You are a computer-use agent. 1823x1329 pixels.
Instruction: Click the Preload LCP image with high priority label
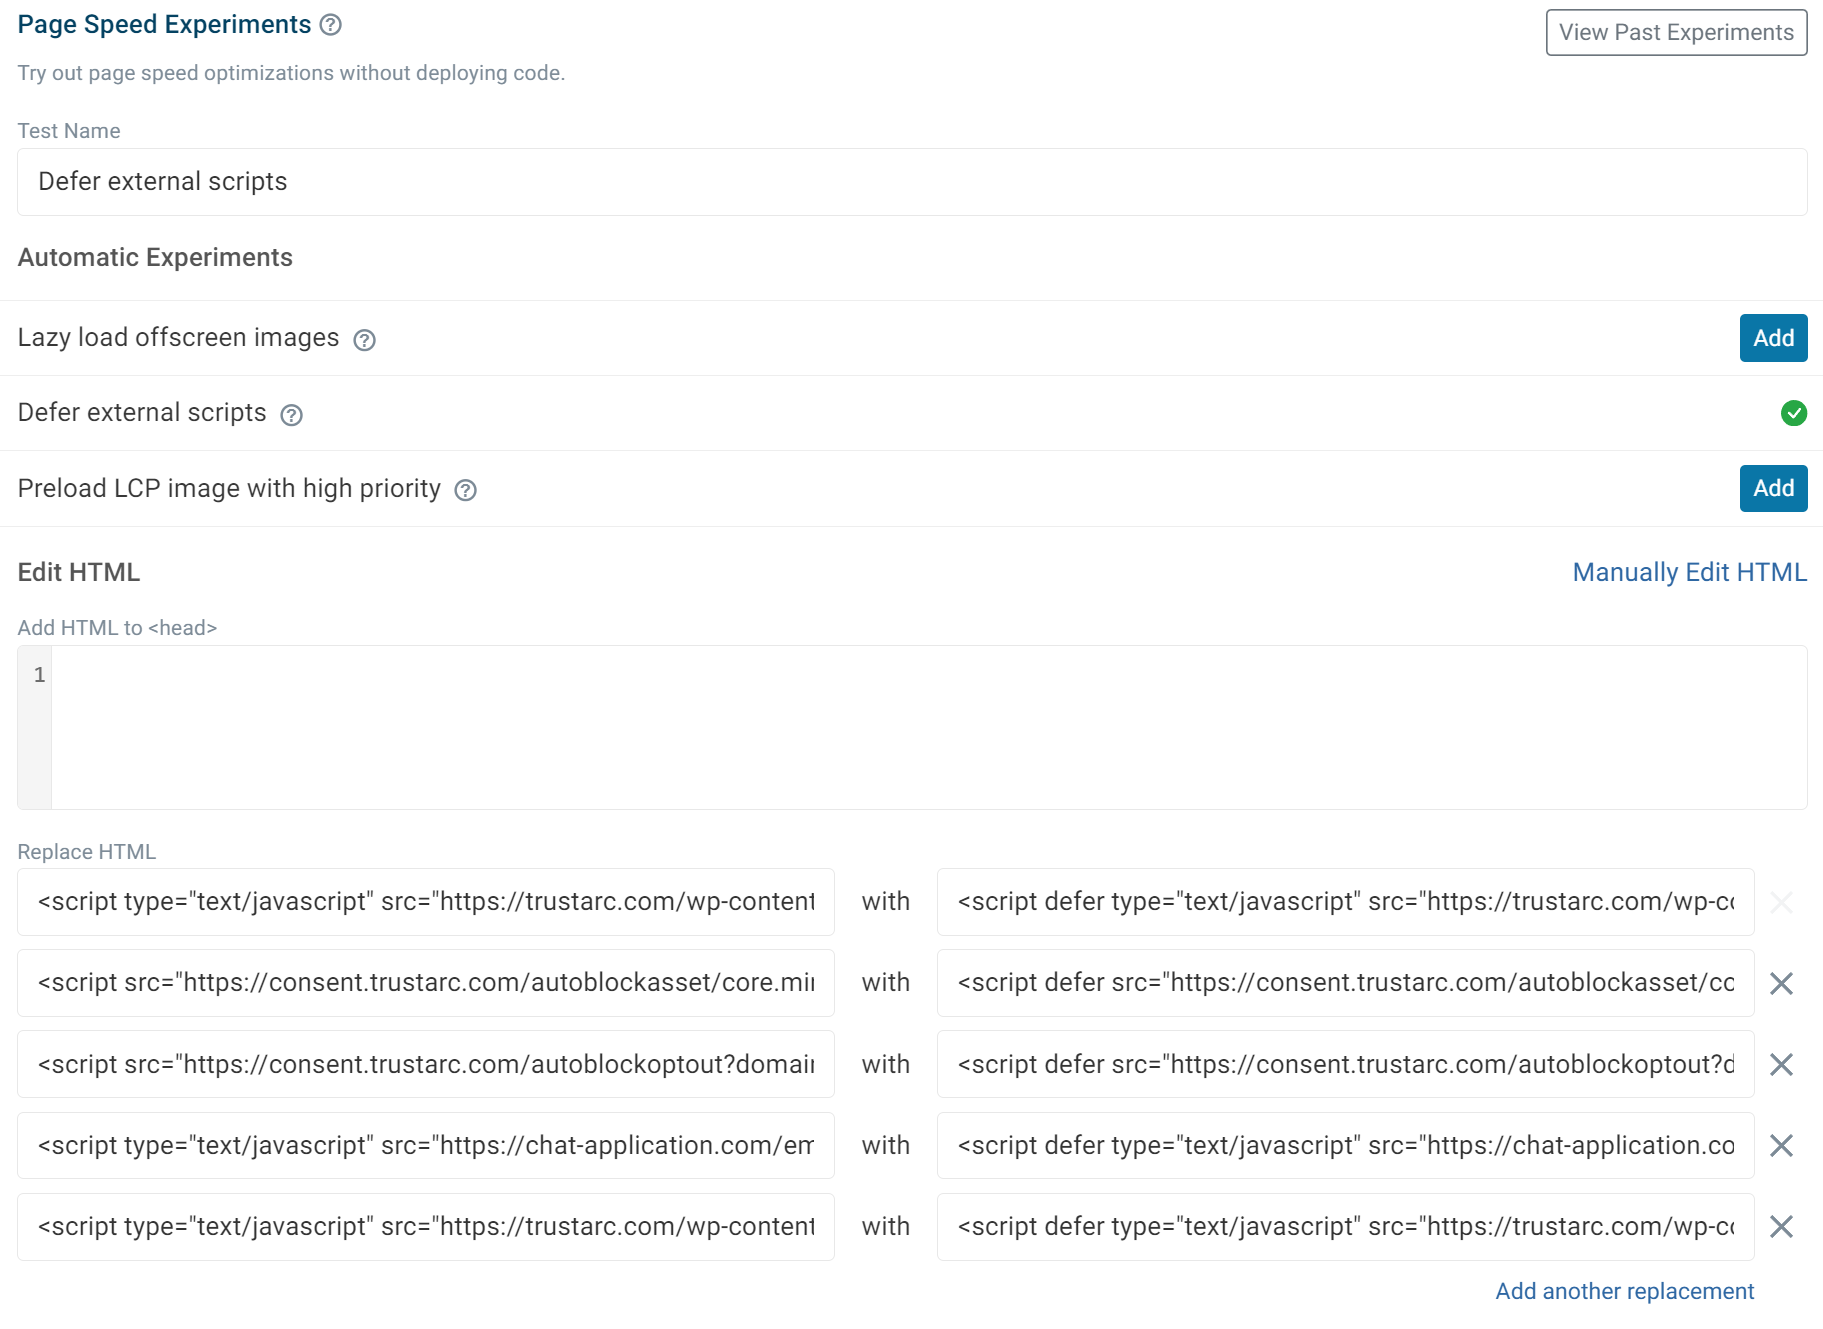click(229, 488)
